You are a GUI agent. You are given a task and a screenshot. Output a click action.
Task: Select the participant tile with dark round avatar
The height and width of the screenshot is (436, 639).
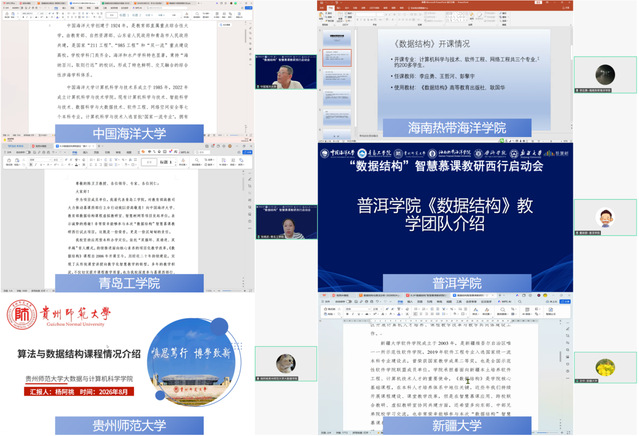click(605, 75)
